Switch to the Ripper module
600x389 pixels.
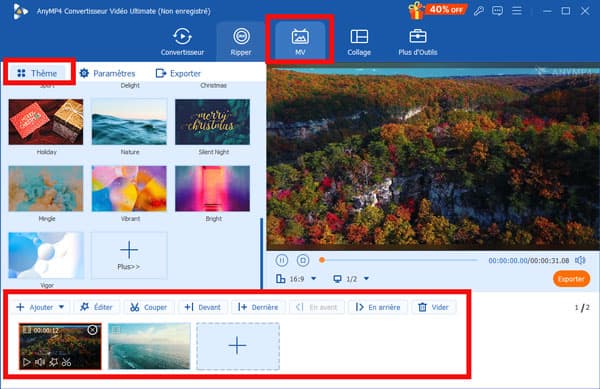click(x=241, y=41)
